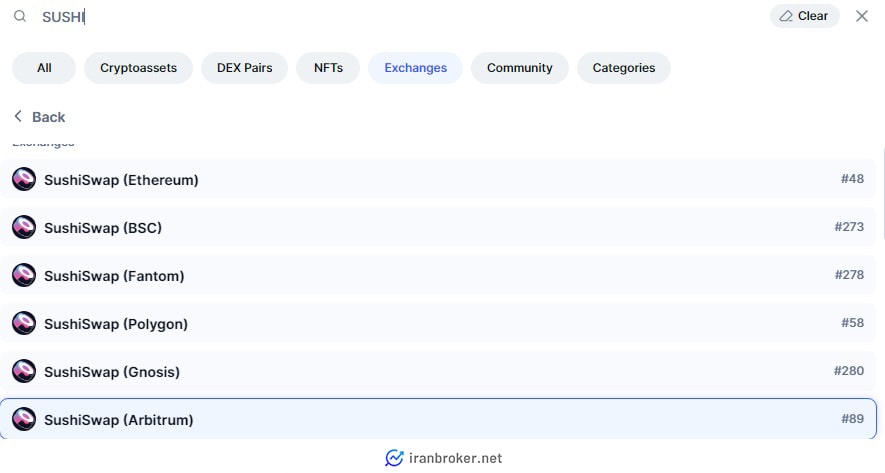Open the NFTs filter tab

328,68
